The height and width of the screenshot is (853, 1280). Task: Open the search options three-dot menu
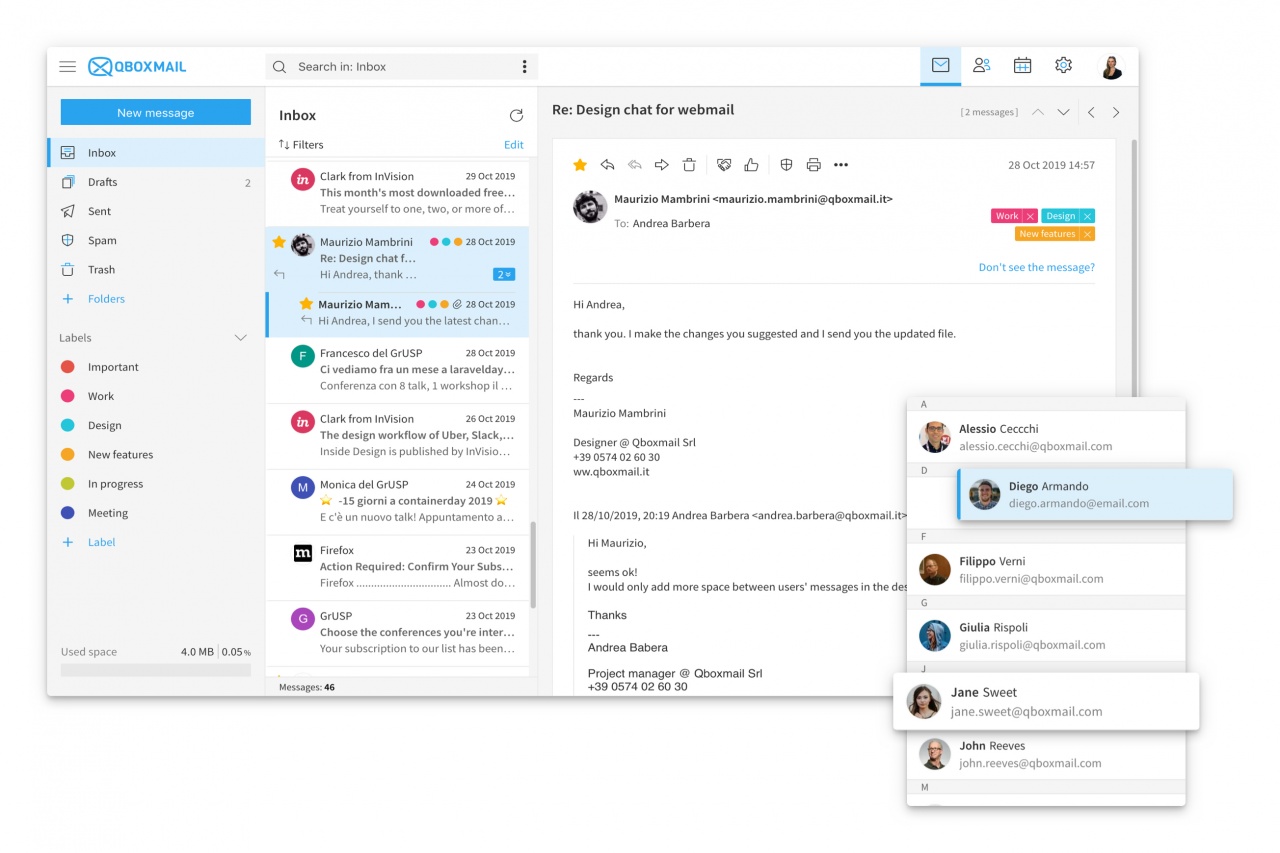click(x=524, y=67)
